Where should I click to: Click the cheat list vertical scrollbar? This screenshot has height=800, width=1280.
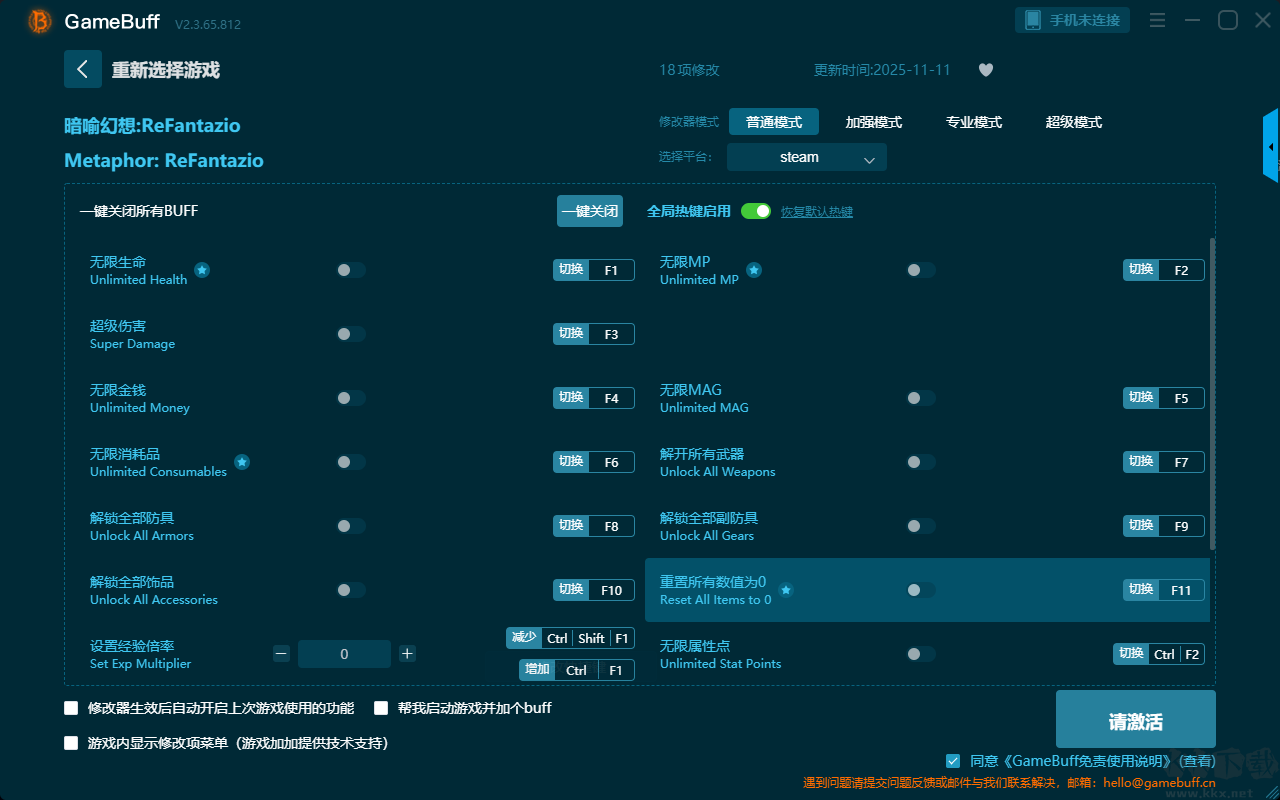[x=1214, y=393]
